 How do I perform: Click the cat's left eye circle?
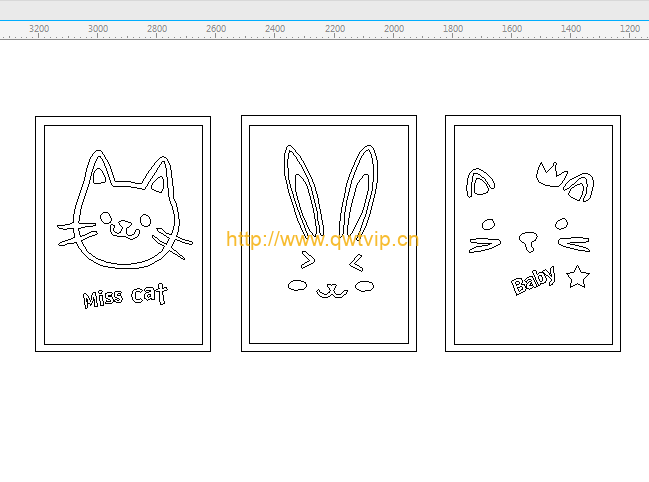tap(106, 218)
